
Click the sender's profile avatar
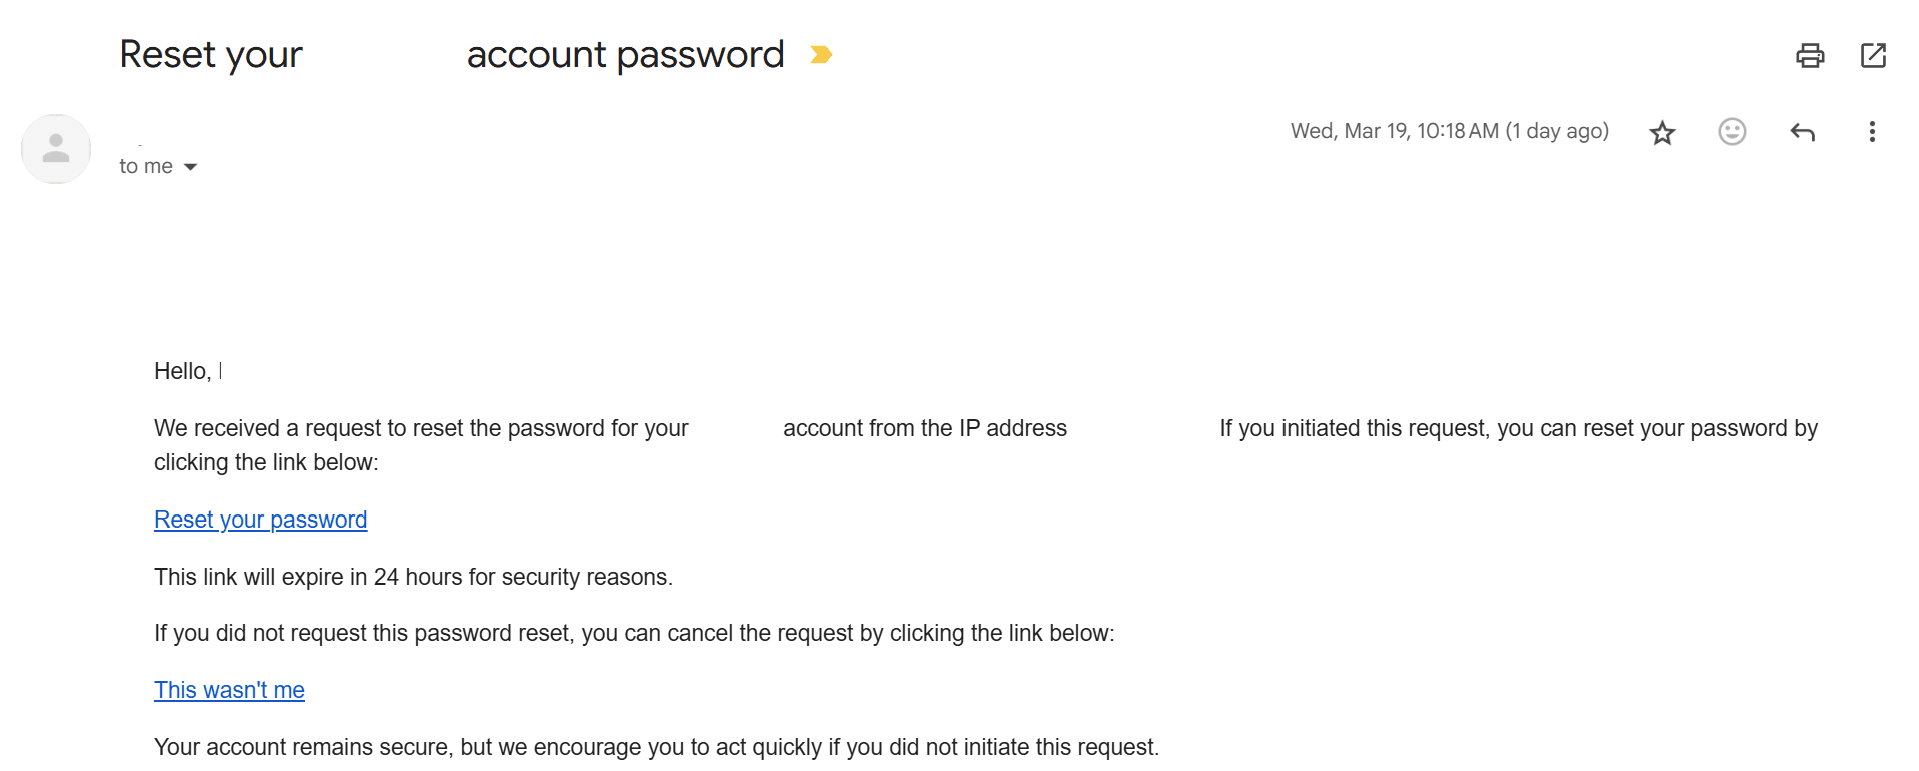click(55, 148)
